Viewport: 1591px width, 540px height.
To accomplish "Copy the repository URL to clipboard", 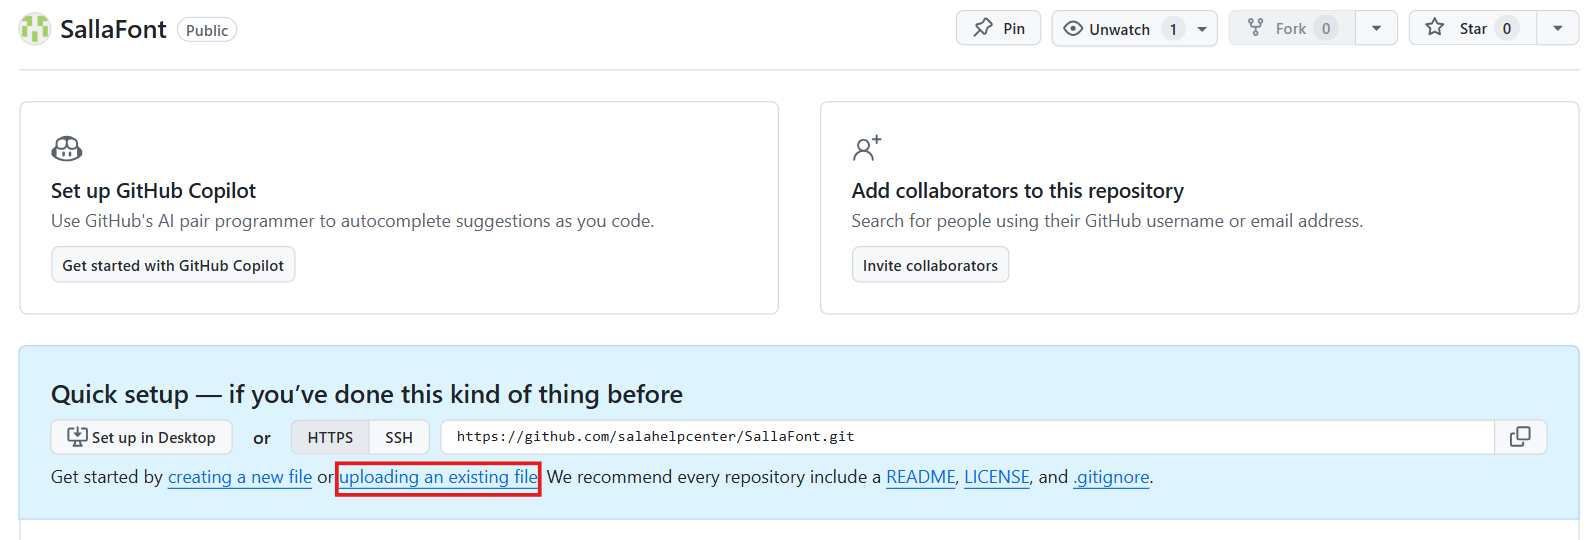I will coord(1520,437).
